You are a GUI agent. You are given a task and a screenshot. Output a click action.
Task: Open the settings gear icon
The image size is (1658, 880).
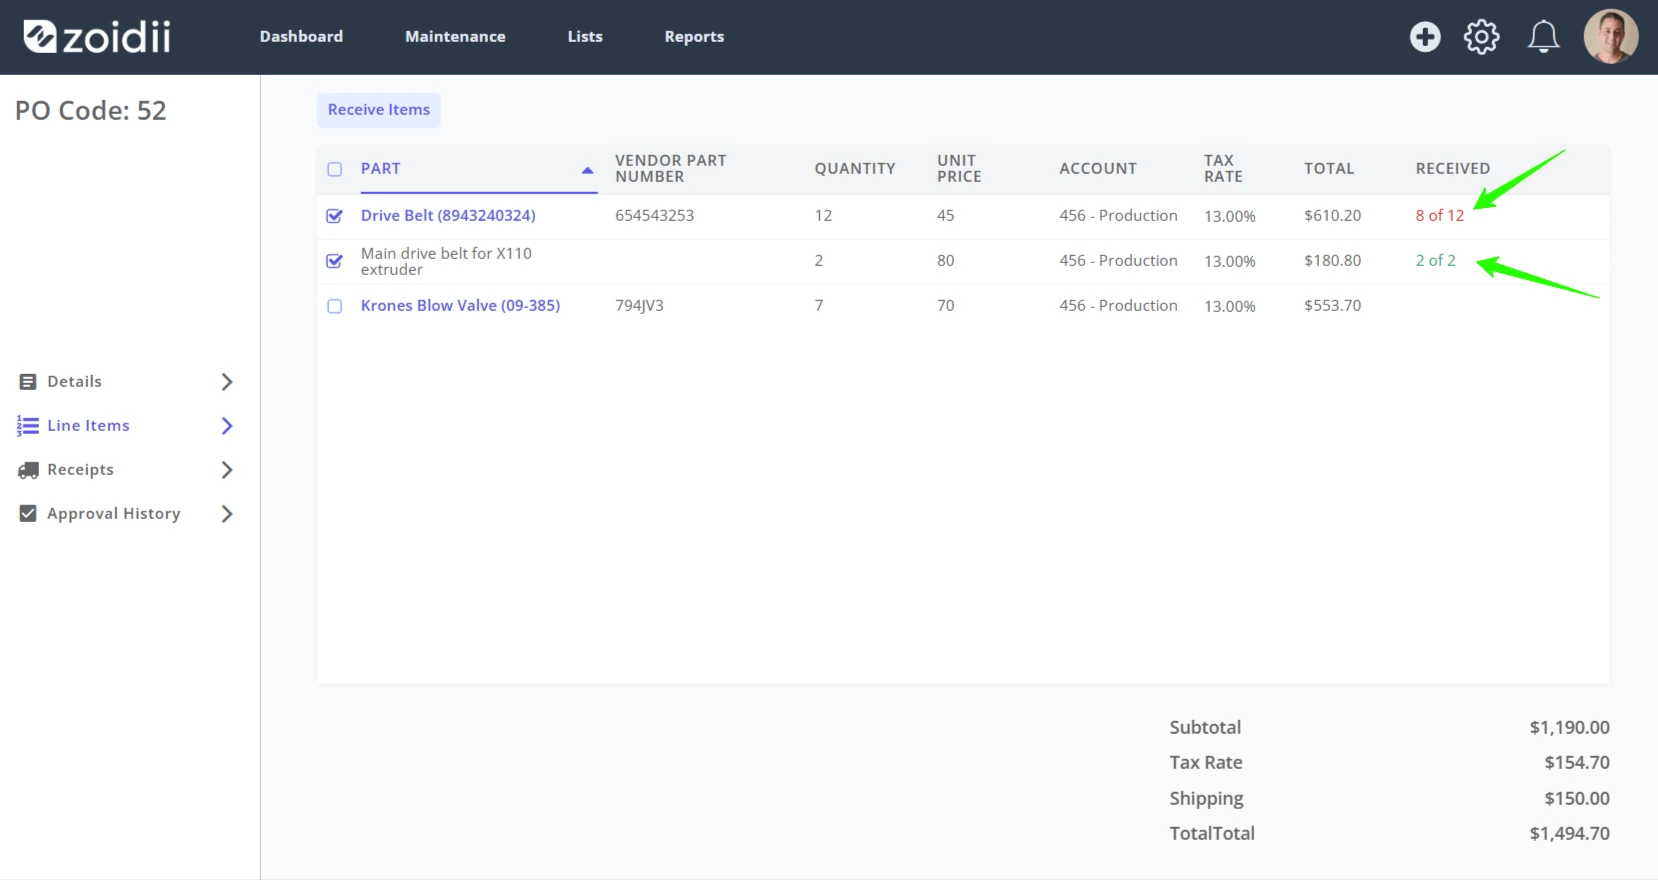point(1481,37)
